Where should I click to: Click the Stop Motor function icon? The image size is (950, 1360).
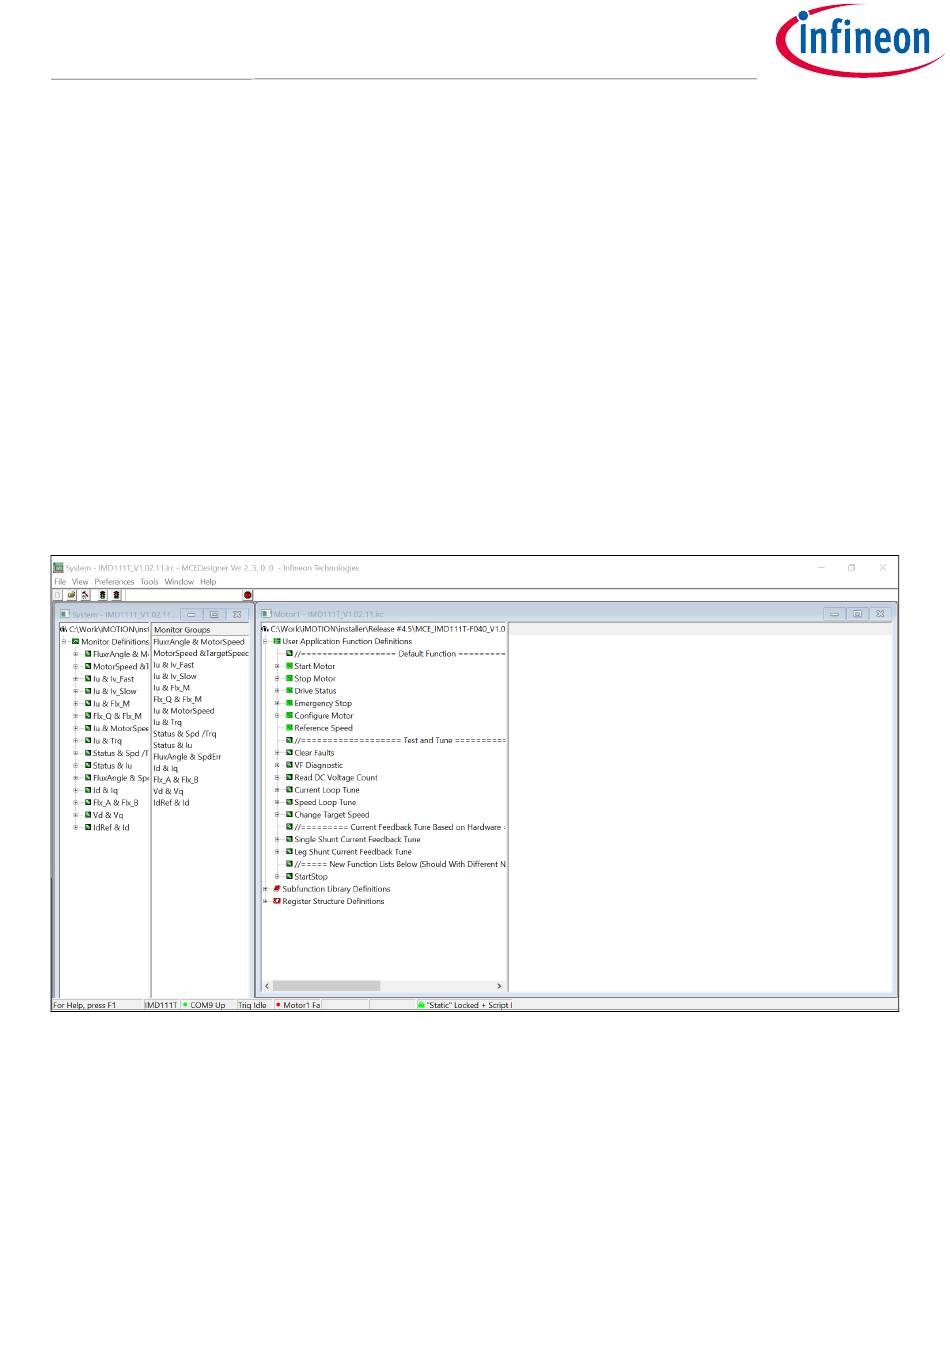coord(289,678)
